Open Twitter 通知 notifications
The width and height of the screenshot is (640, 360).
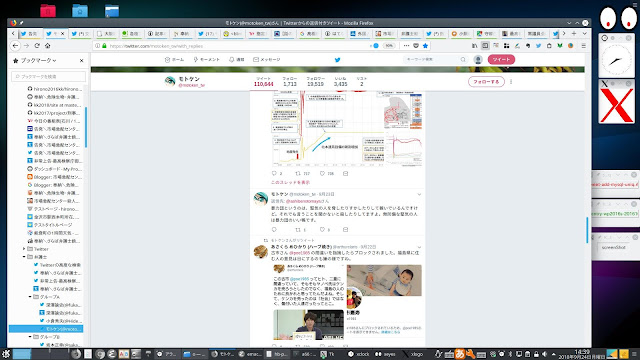[x=237, y=60]
